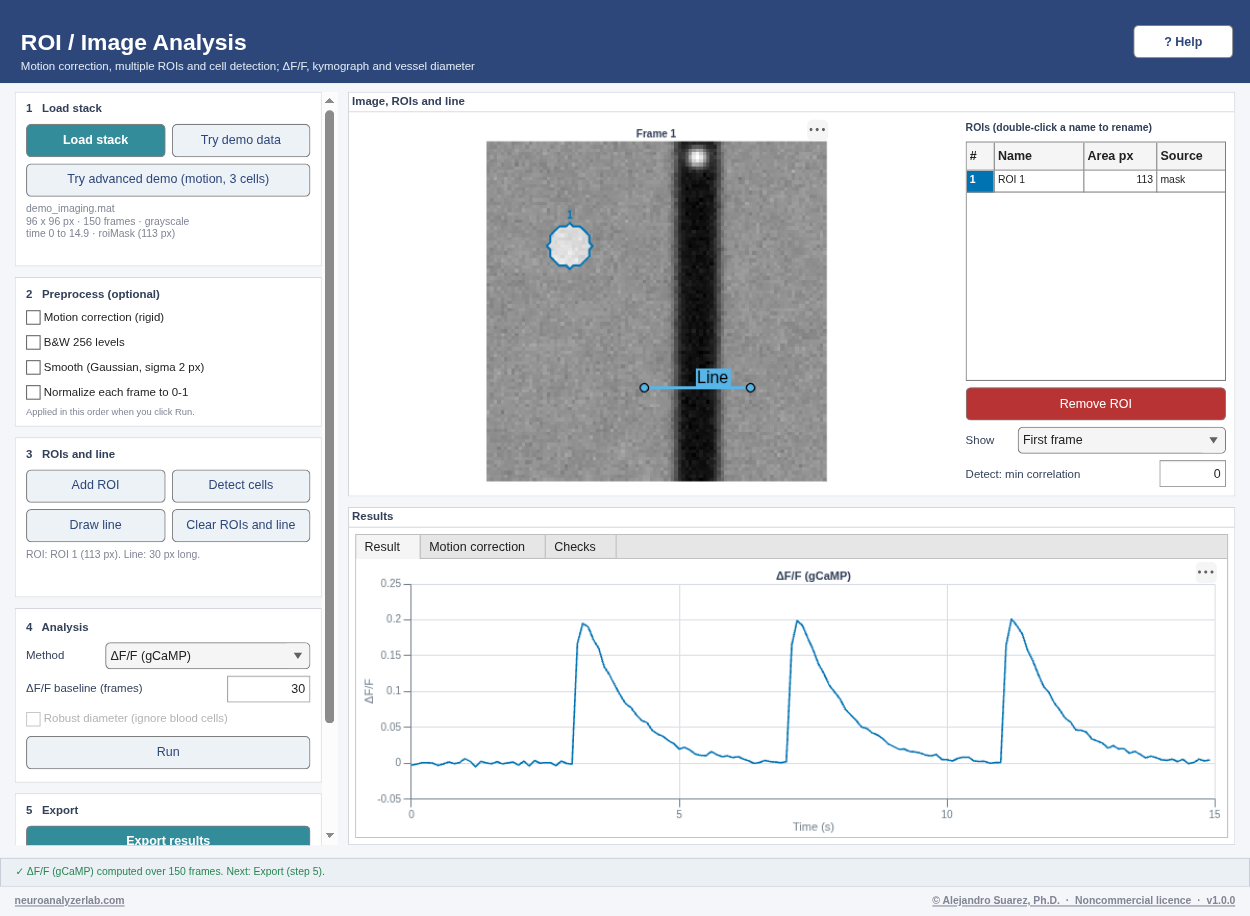The height and width of the screenshot is (916, 1250).
Task: Check Normalize each frame to 0-1
Action: tap(33, 392)
